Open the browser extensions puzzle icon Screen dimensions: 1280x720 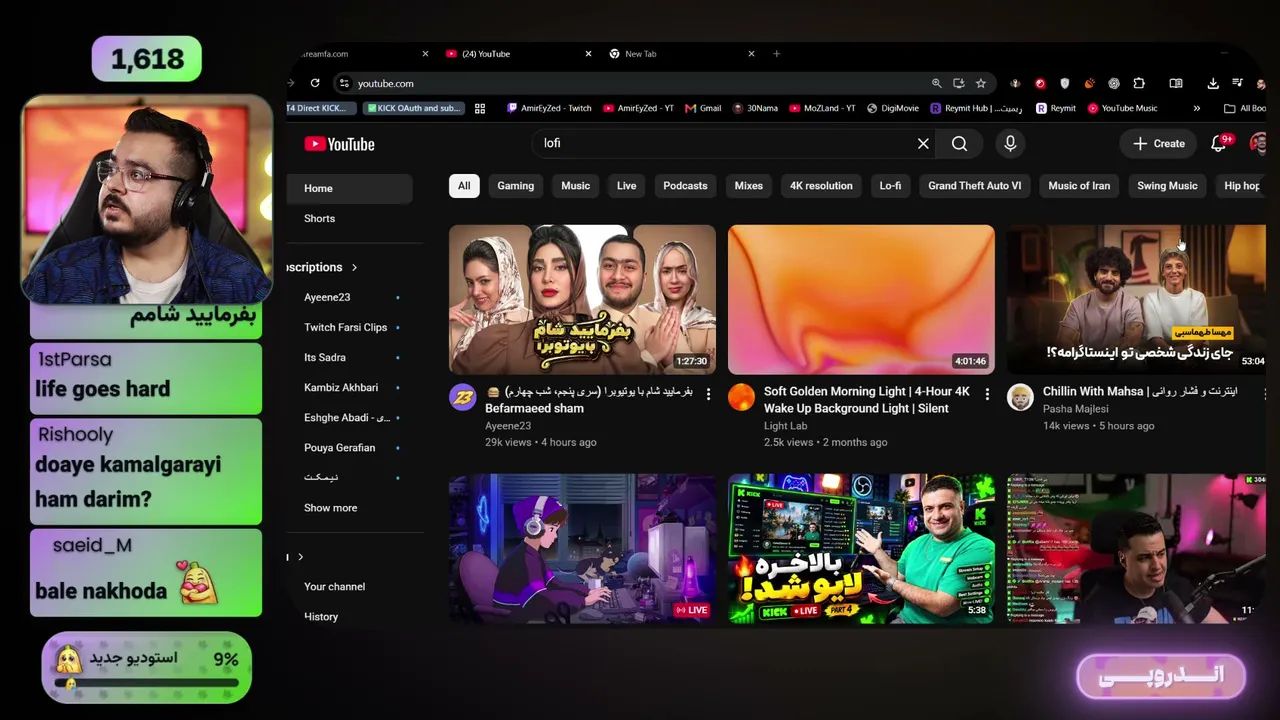coord(1139,83)
